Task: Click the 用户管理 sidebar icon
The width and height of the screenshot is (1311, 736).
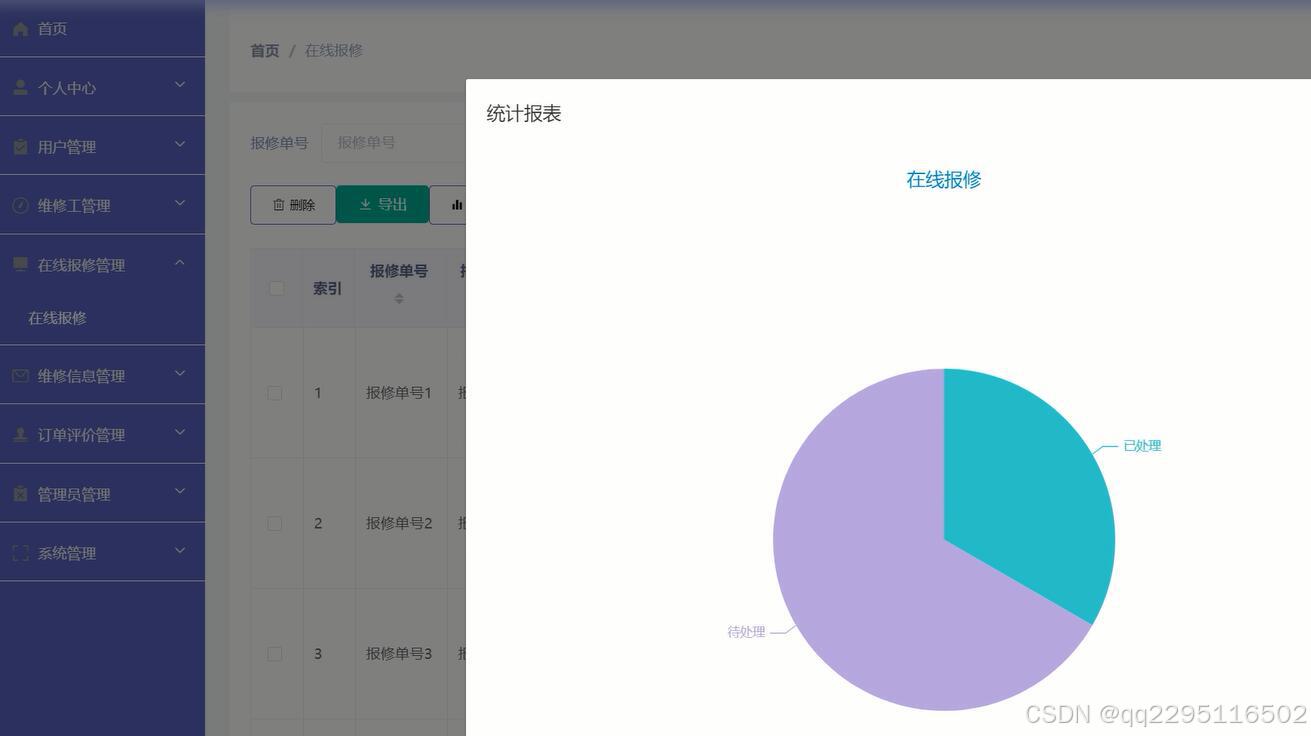Action: pos(19,146)
